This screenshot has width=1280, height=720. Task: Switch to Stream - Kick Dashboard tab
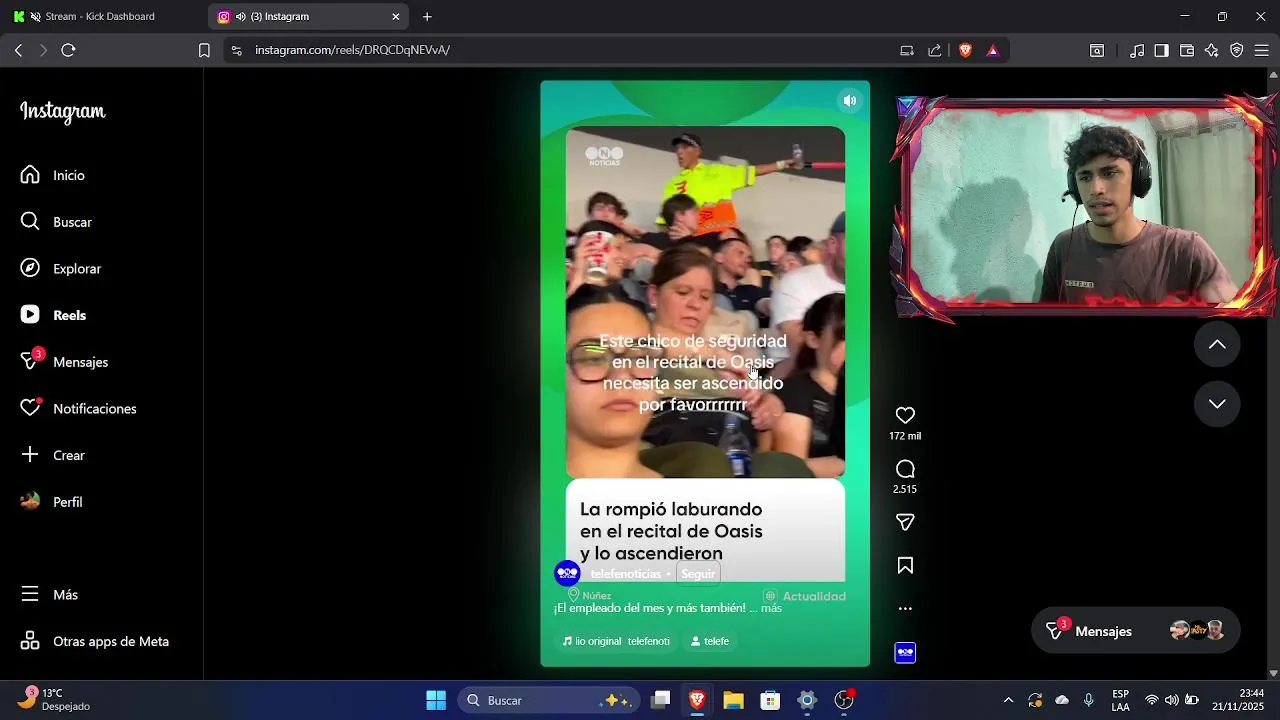[x=100, y=16]
